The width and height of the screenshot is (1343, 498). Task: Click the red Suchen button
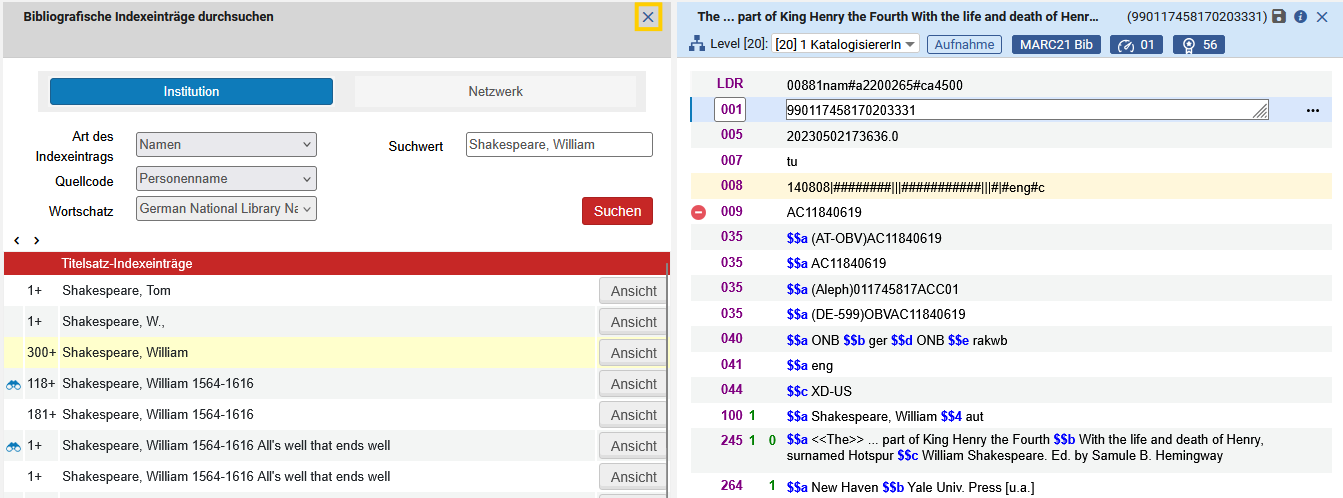[x=617, y=211]
